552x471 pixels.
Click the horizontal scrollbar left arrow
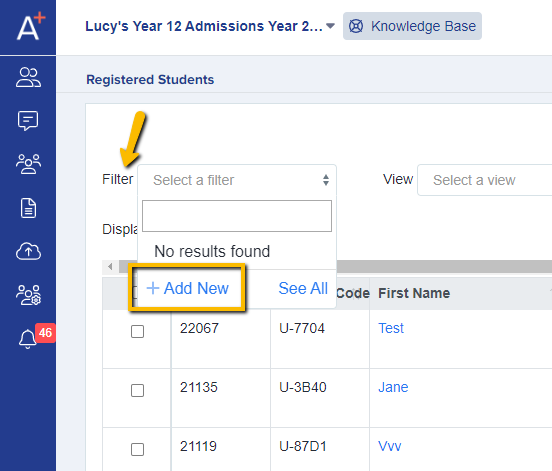point(110,266)
